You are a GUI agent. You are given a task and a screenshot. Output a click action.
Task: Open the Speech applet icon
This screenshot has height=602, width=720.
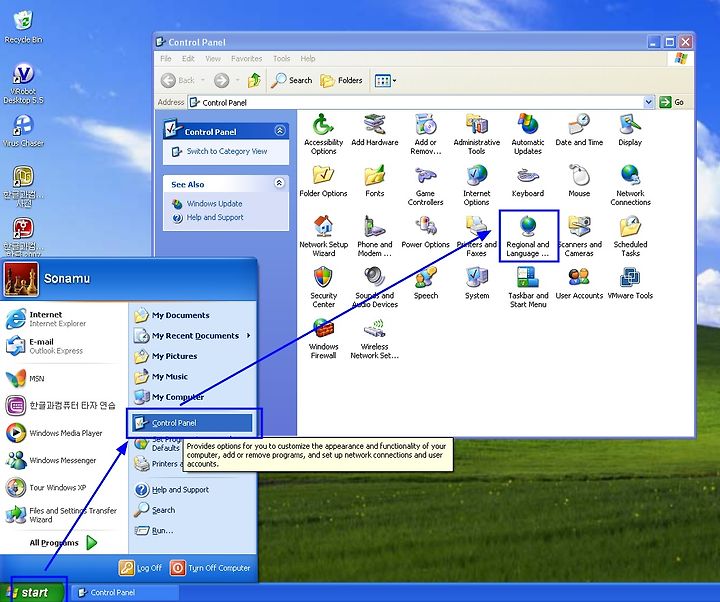click(x=426, y=283)
